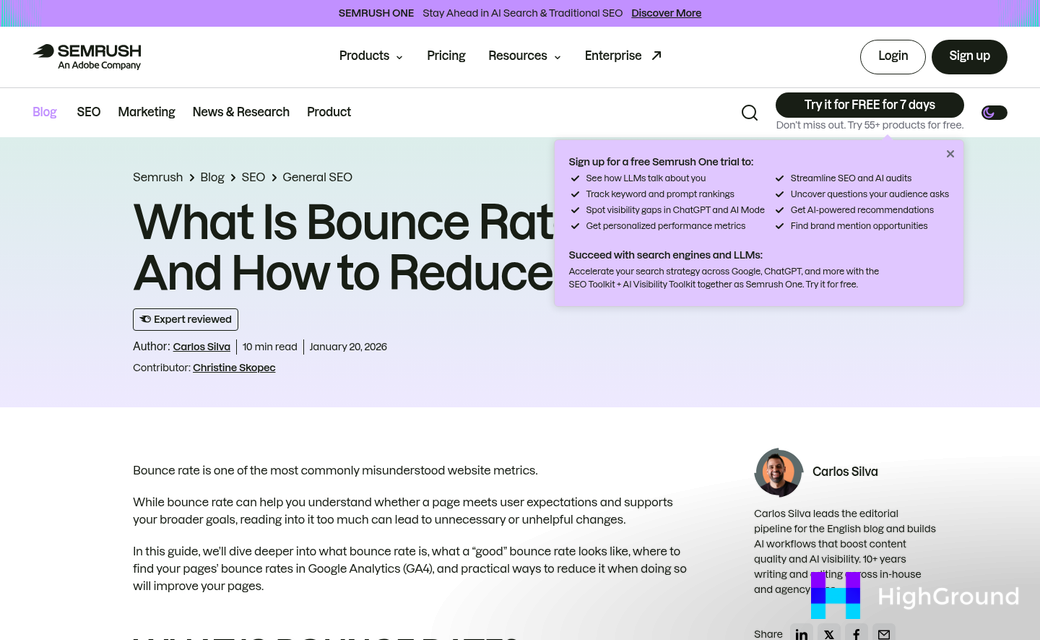Image resolution: width=1040 pixels, height=640 pixels.
Task: Click 'Find brand mention opportunities'
Action: click(859, 225)
